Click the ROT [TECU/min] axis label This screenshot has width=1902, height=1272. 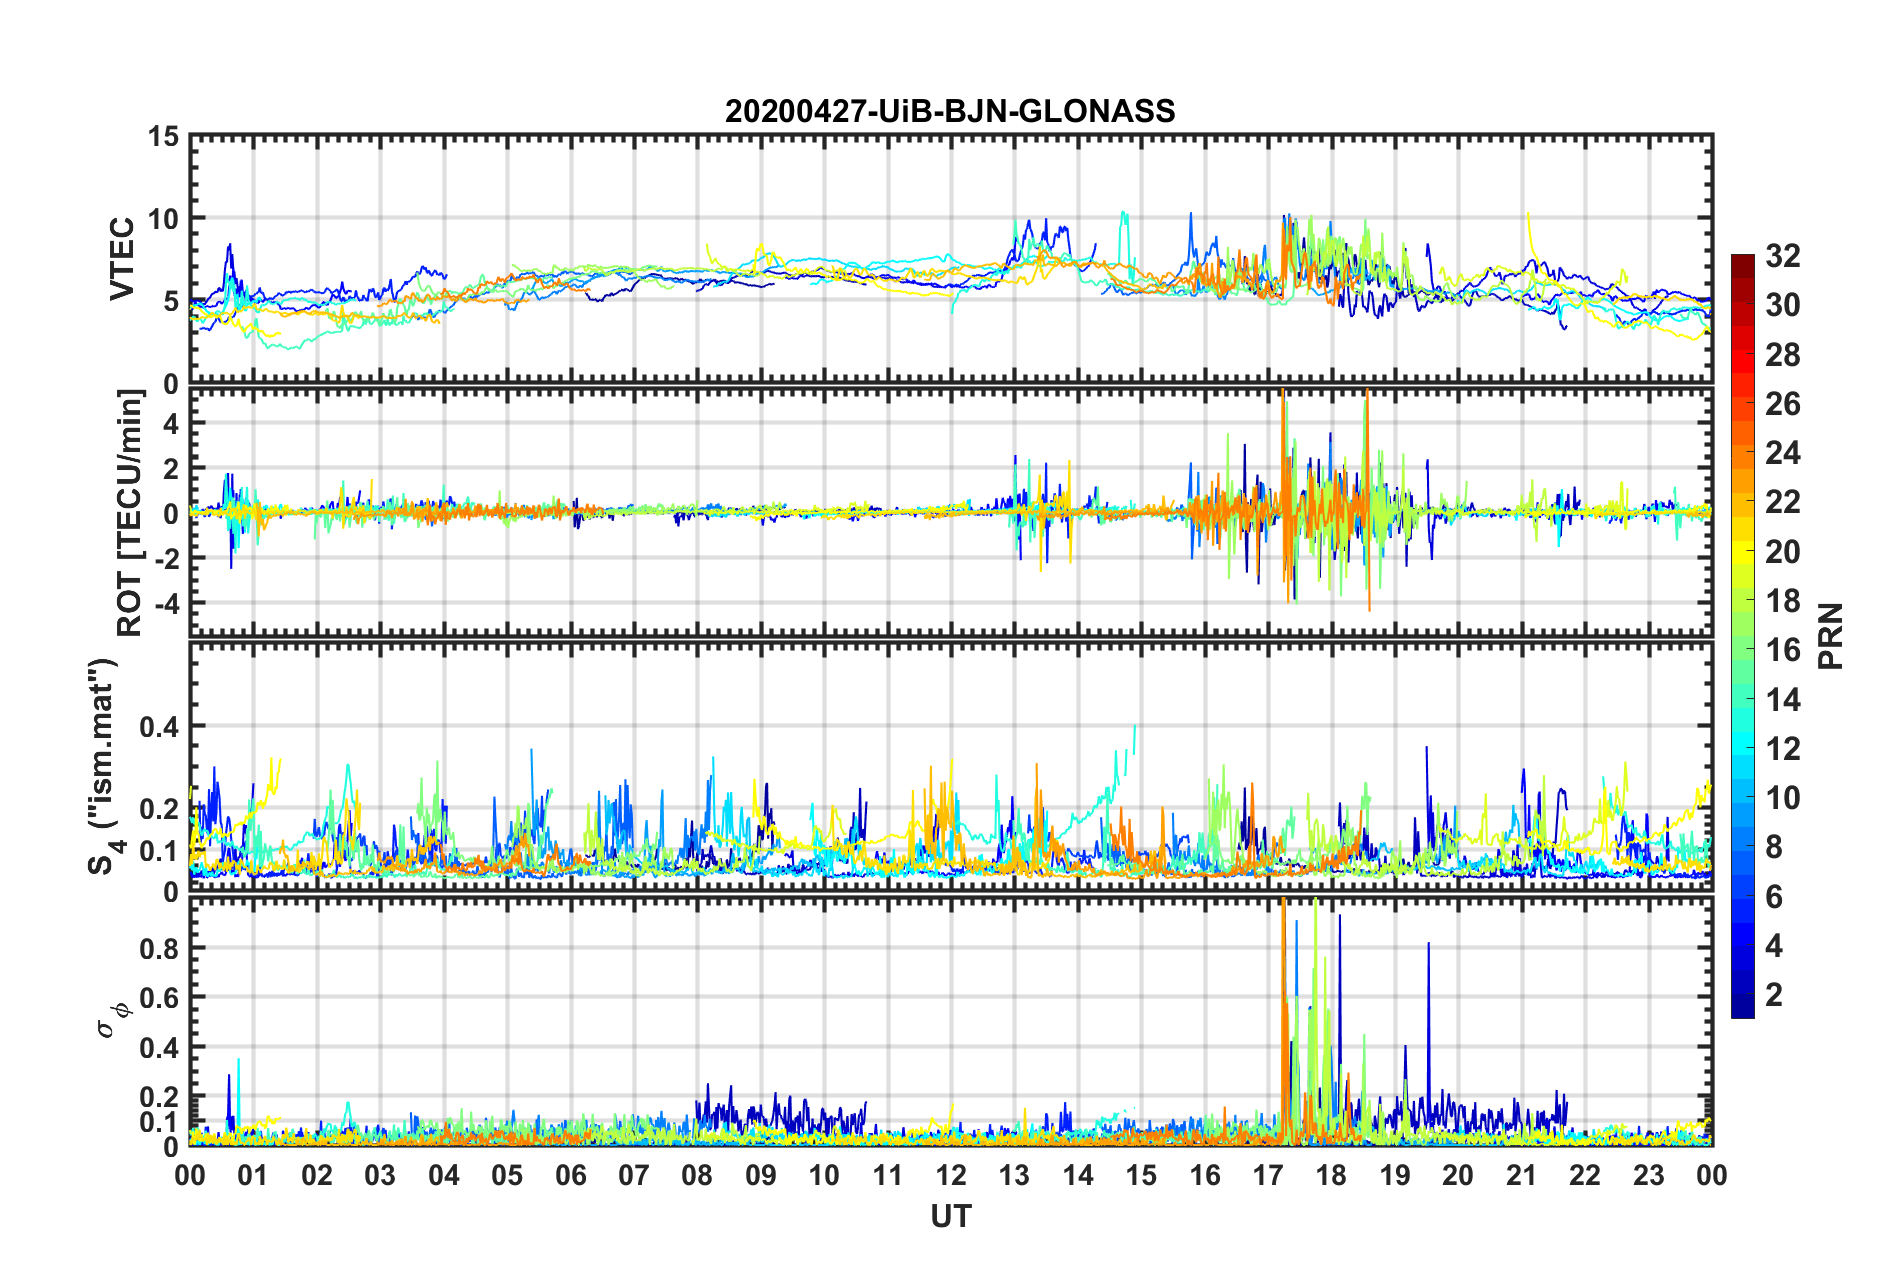(x=131, y=512)
